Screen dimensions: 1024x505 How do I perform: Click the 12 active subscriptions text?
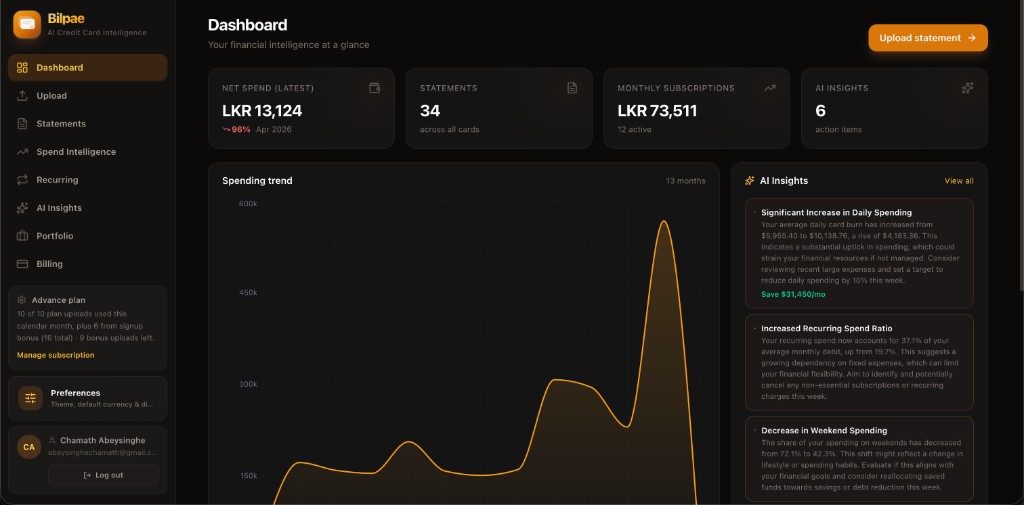(x=635, y=129)
